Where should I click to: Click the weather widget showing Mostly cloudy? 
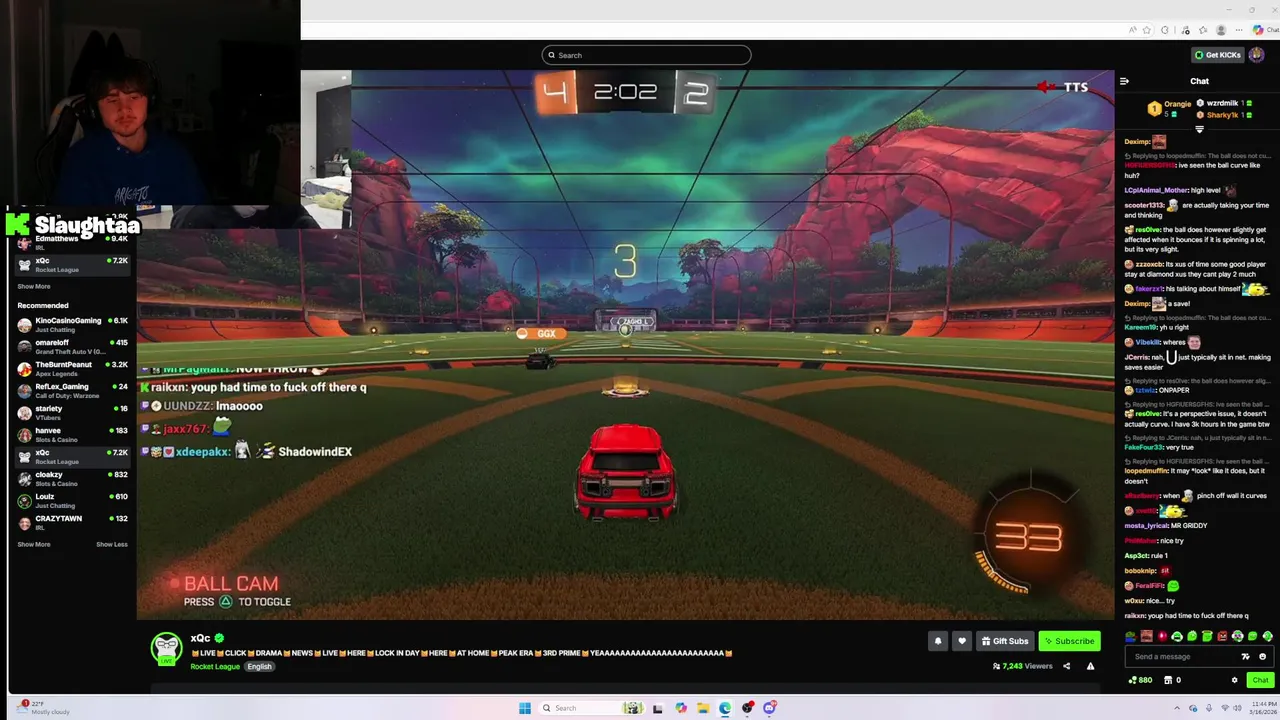42,708
